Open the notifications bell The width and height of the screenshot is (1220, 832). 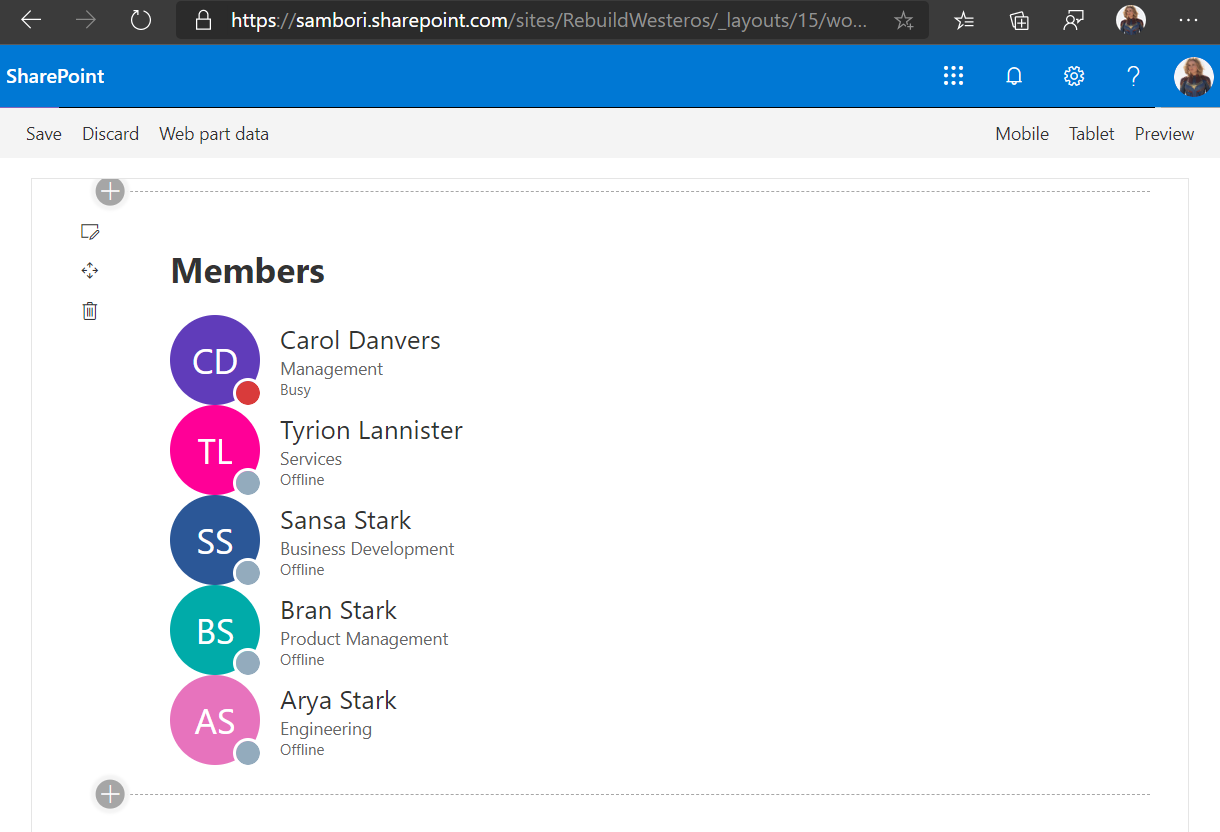1013,76
